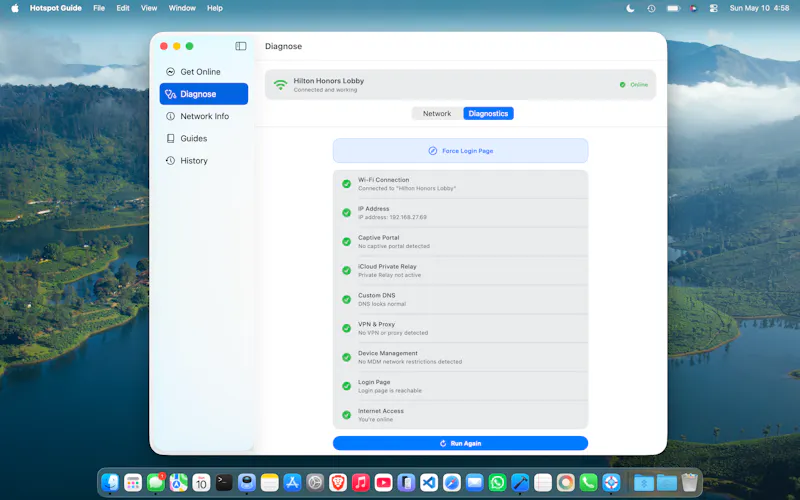Click "IP address: 192.168.27.69" text
This screenshot has height=500, width=800.
click(392, 217)
